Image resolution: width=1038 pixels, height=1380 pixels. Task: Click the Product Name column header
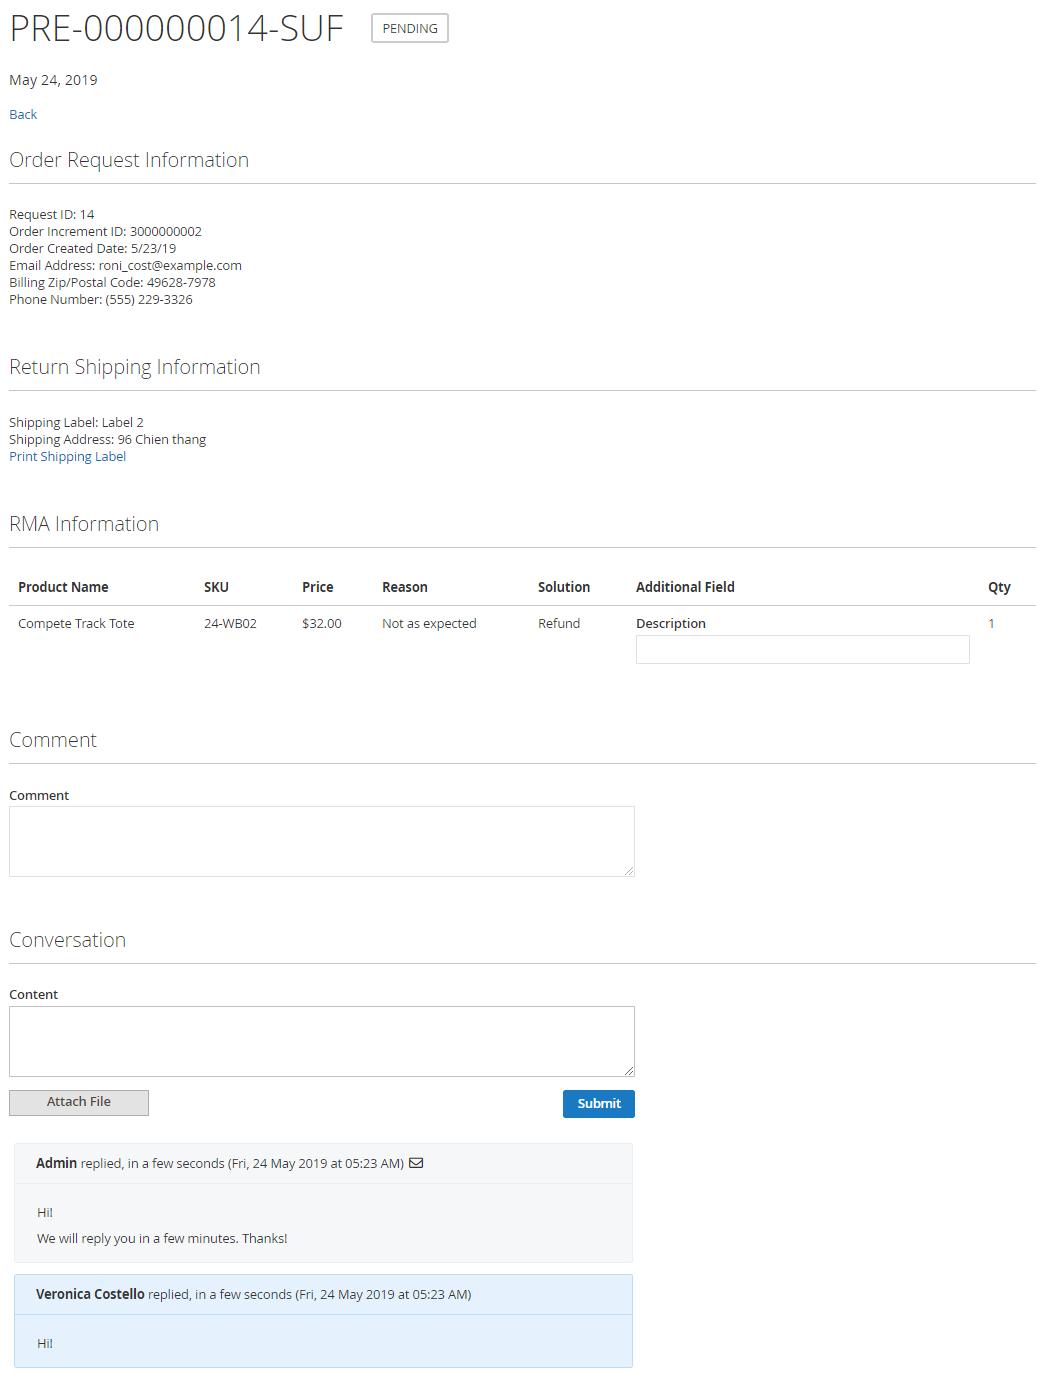pyautogui.click(x=63, y=588)
